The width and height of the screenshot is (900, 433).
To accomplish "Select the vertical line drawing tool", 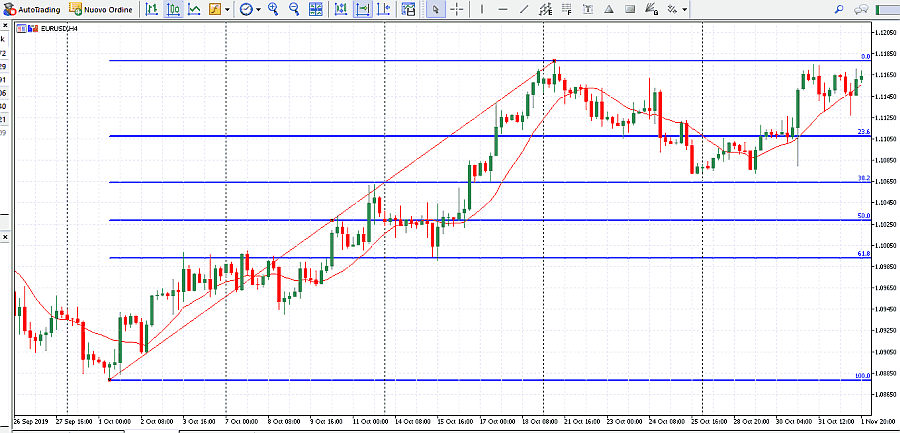I will pos(481,9).
